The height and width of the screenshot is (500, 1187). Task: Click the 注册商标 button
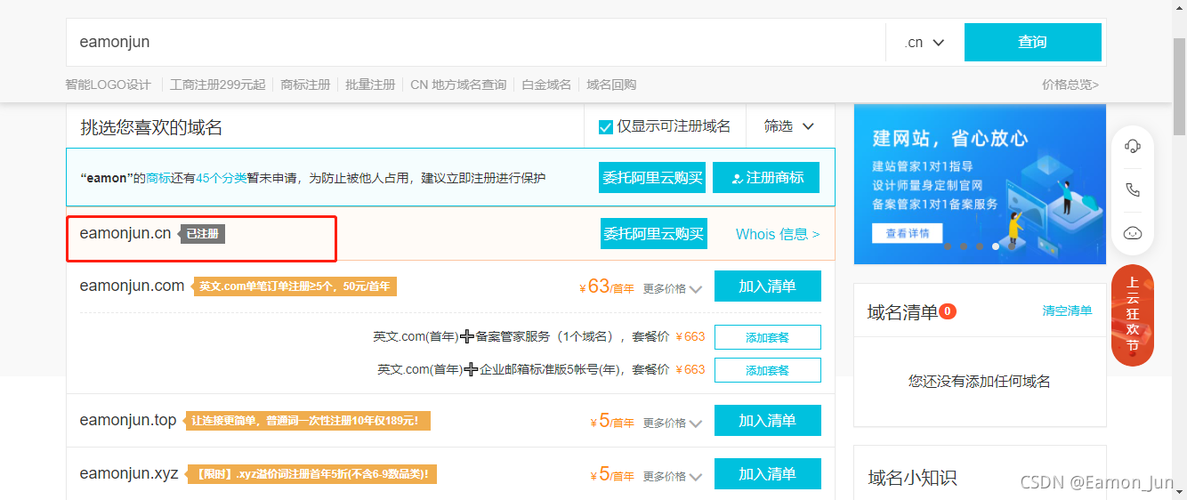tap(766, 177)
